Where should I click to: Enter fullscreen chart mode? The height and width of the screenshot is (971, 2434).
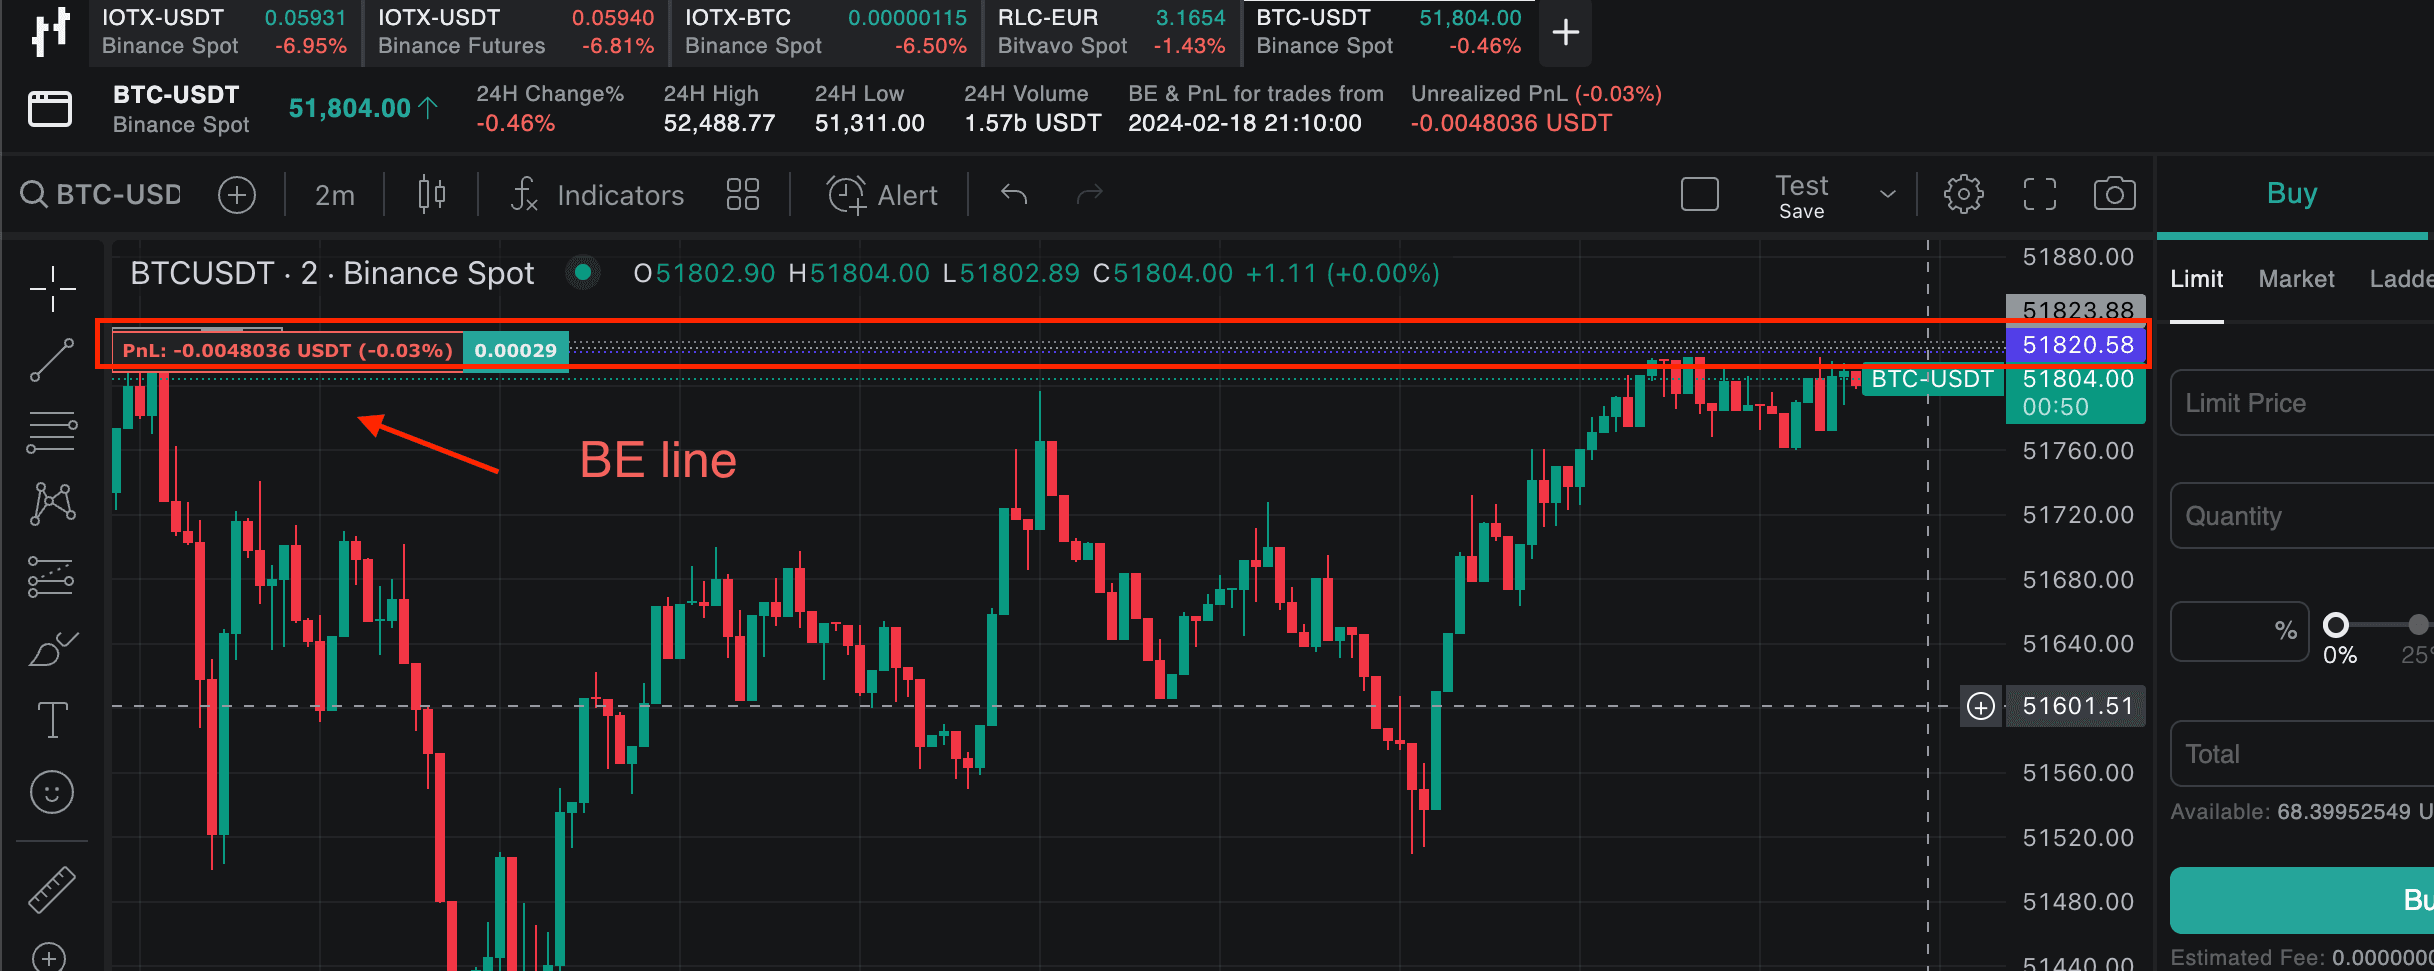(2040, 194)
